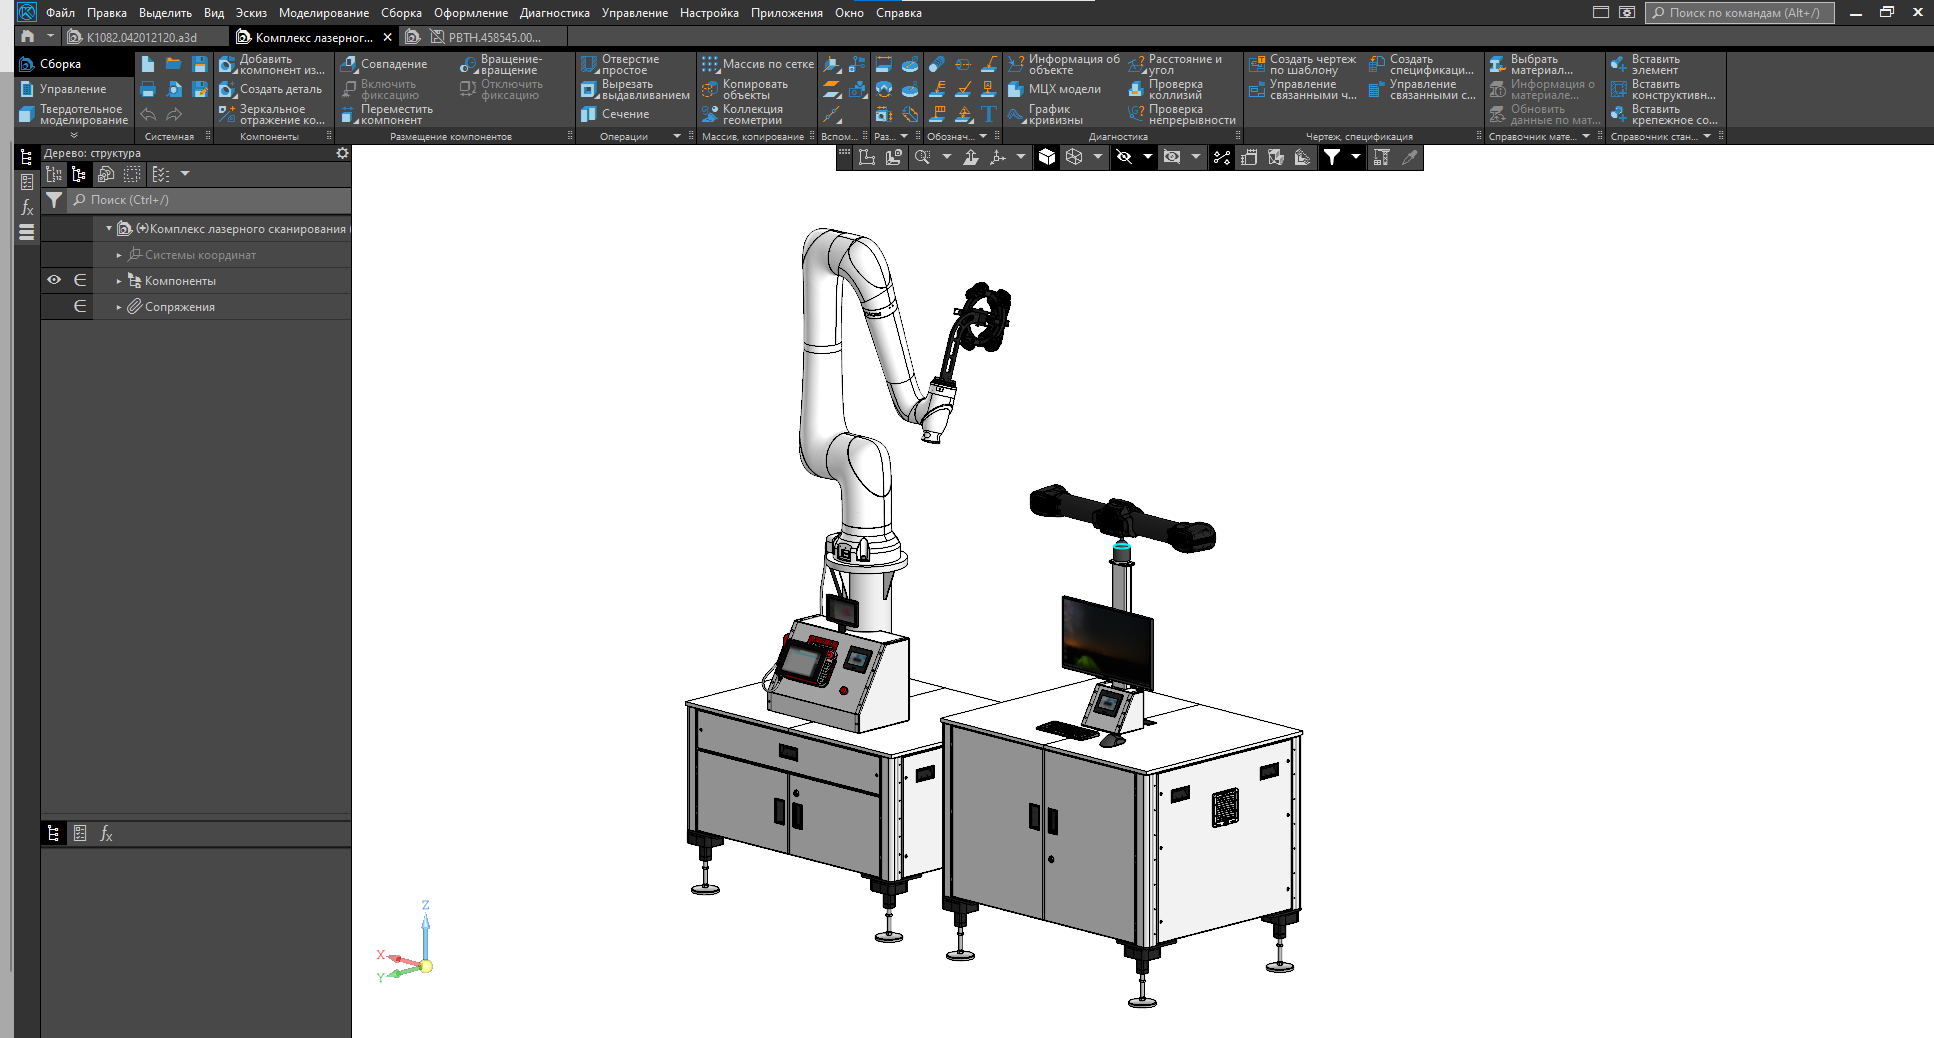This screenshot has width=1934, height=1038.
Task: Open the Моделирование menu
Action: point(323,13)
